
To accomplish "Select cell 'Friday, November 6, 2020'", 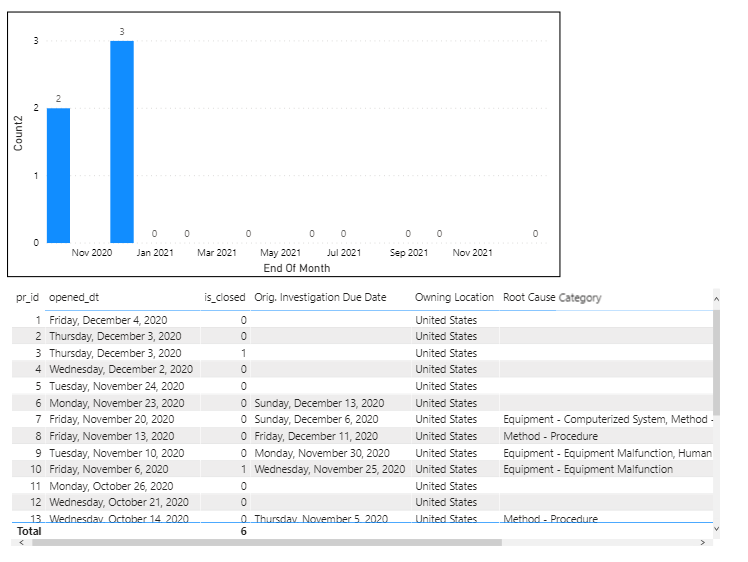I will 109,469.
